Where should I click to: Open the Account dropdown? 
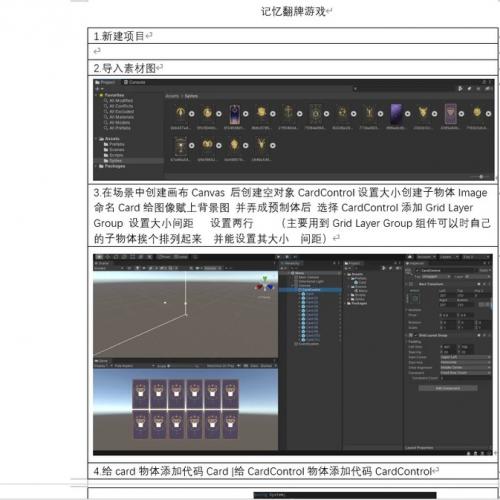tap(426, 257)
